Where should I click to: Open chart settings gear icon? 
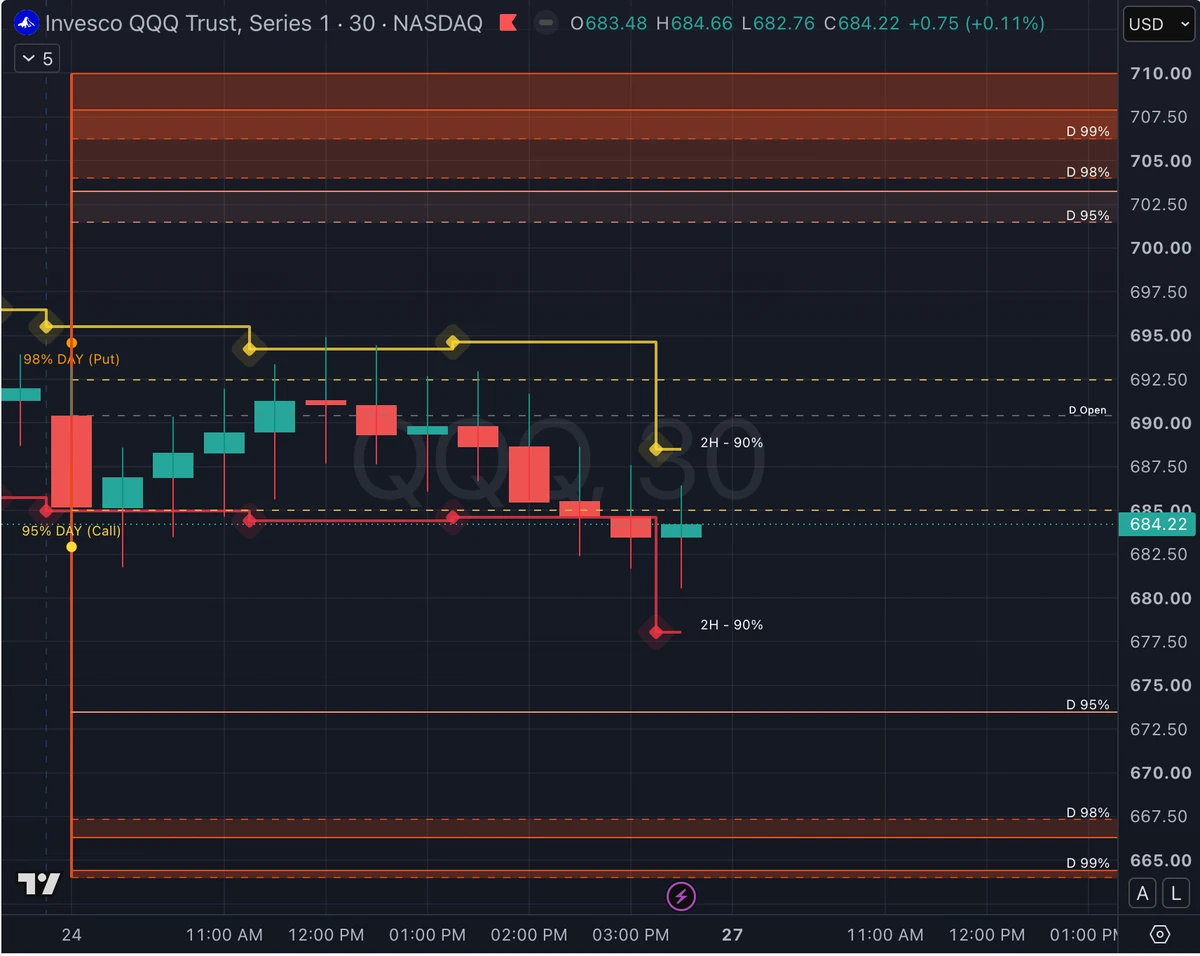click(x=1160, y=934)
